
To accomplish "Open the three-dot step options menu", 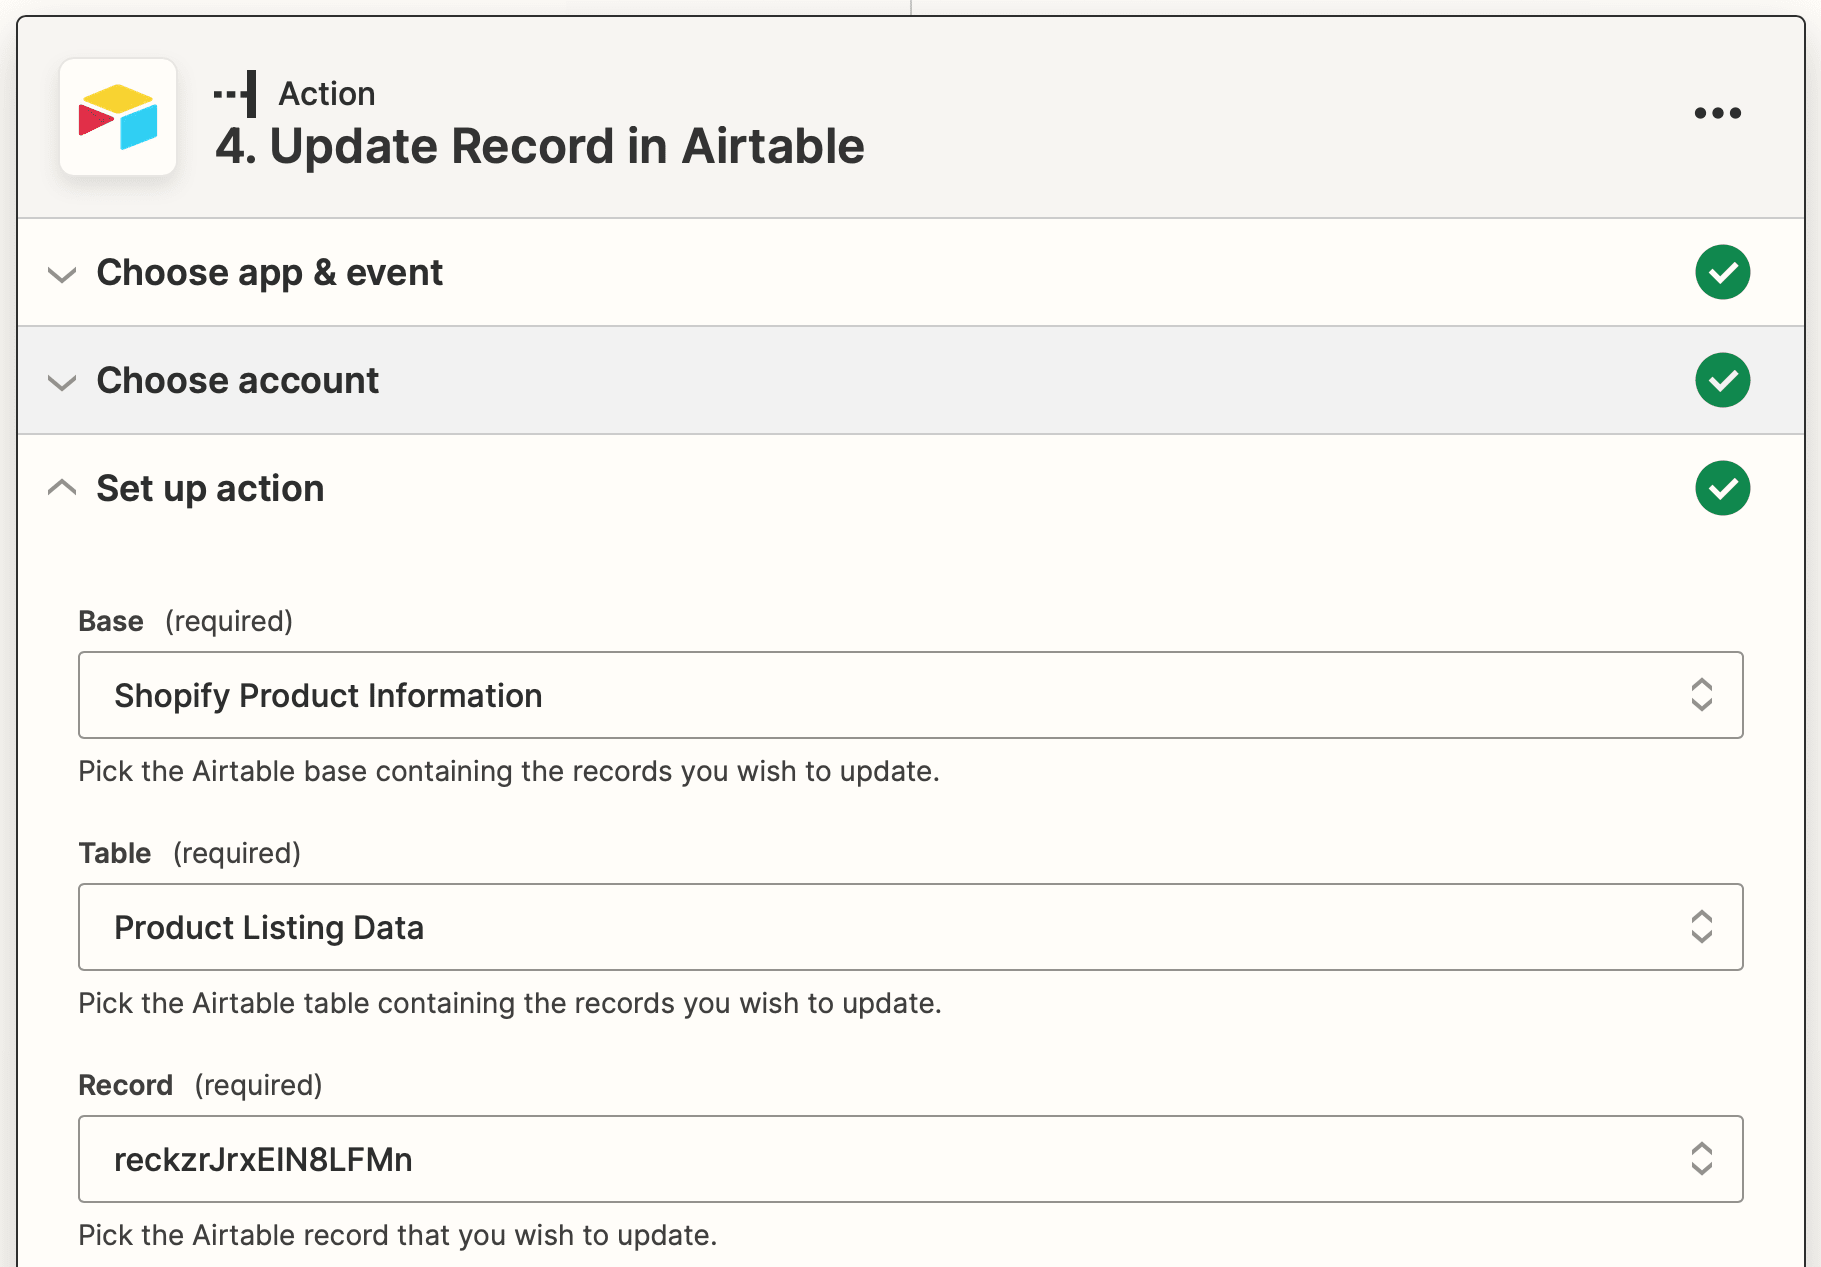I will pyautogui.click(x=1717, y=113).
